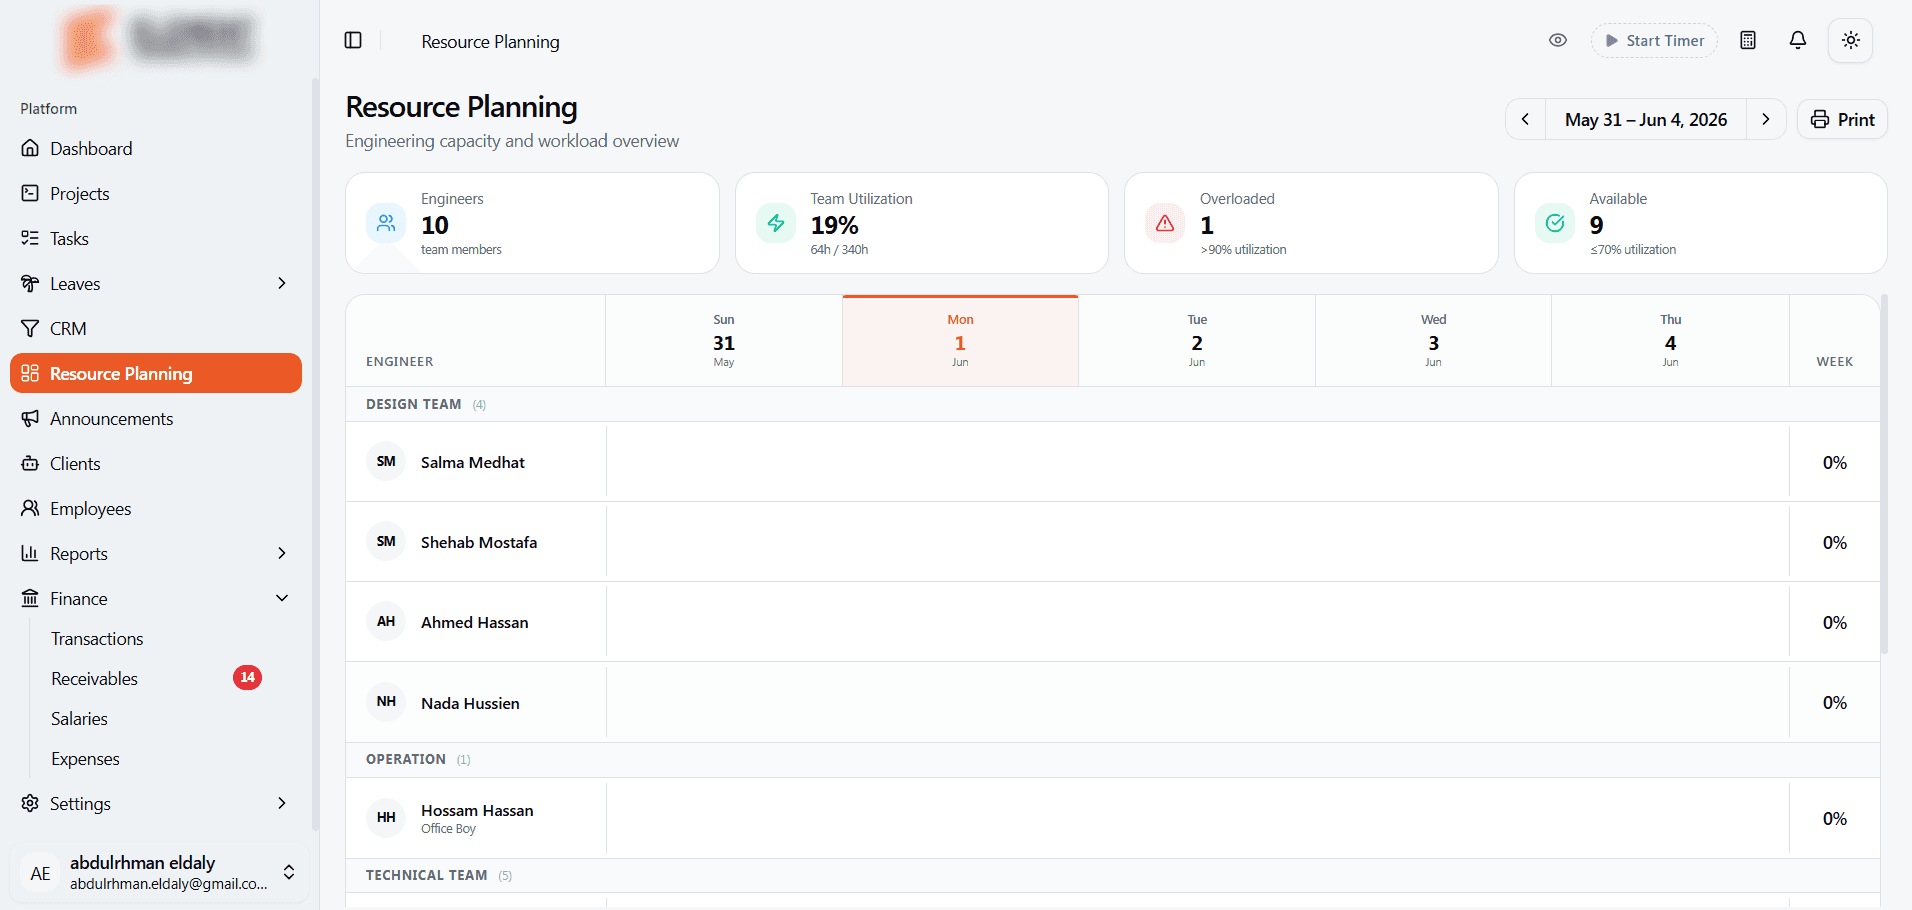Open Employees page

(156, 509)
